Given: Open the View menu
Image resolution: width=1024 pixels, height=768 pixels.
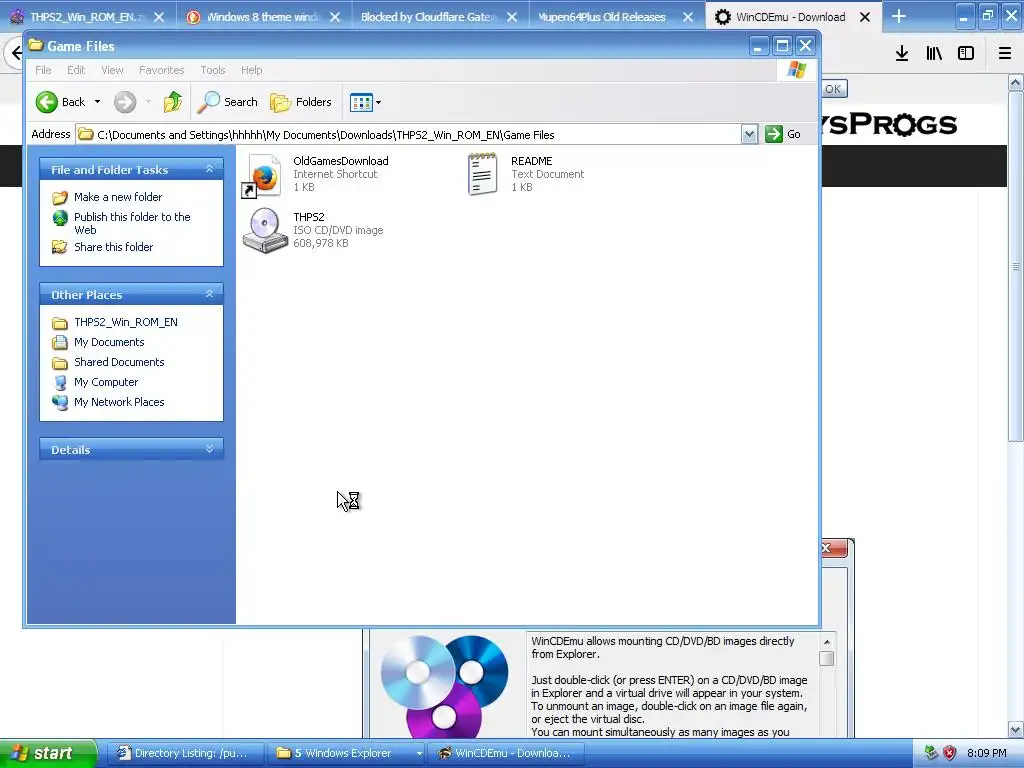Looking at the screenshot, I should (112, 70).
